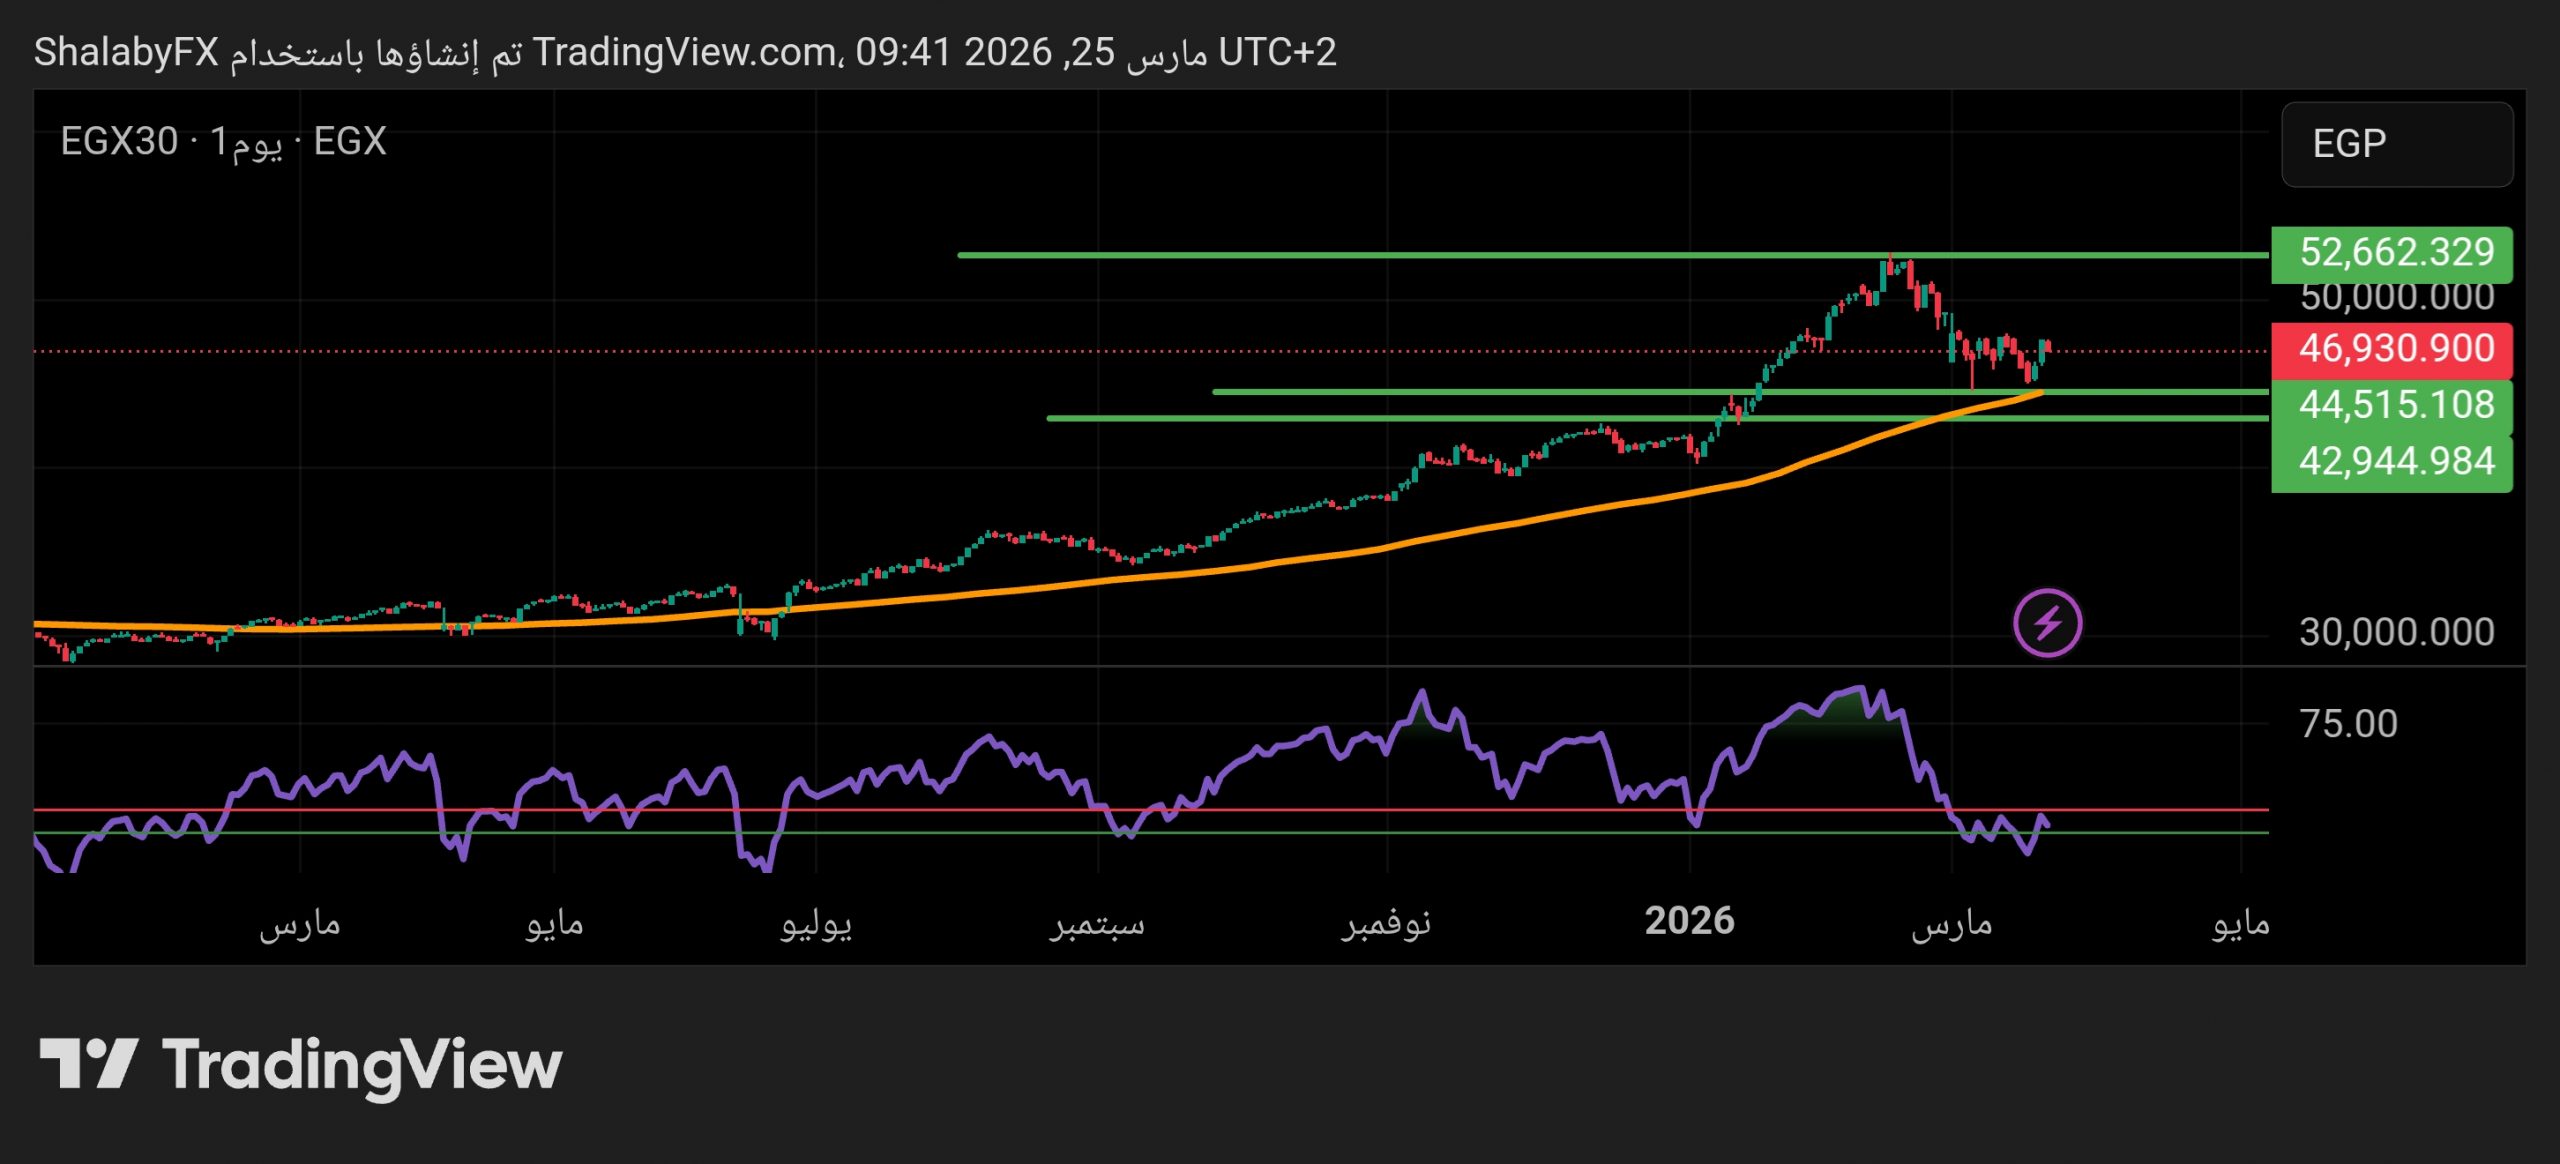This screenshot has height=1164, width=2560.
Task: Click the سبتمبر month marker
Action: click(1097, 923)
